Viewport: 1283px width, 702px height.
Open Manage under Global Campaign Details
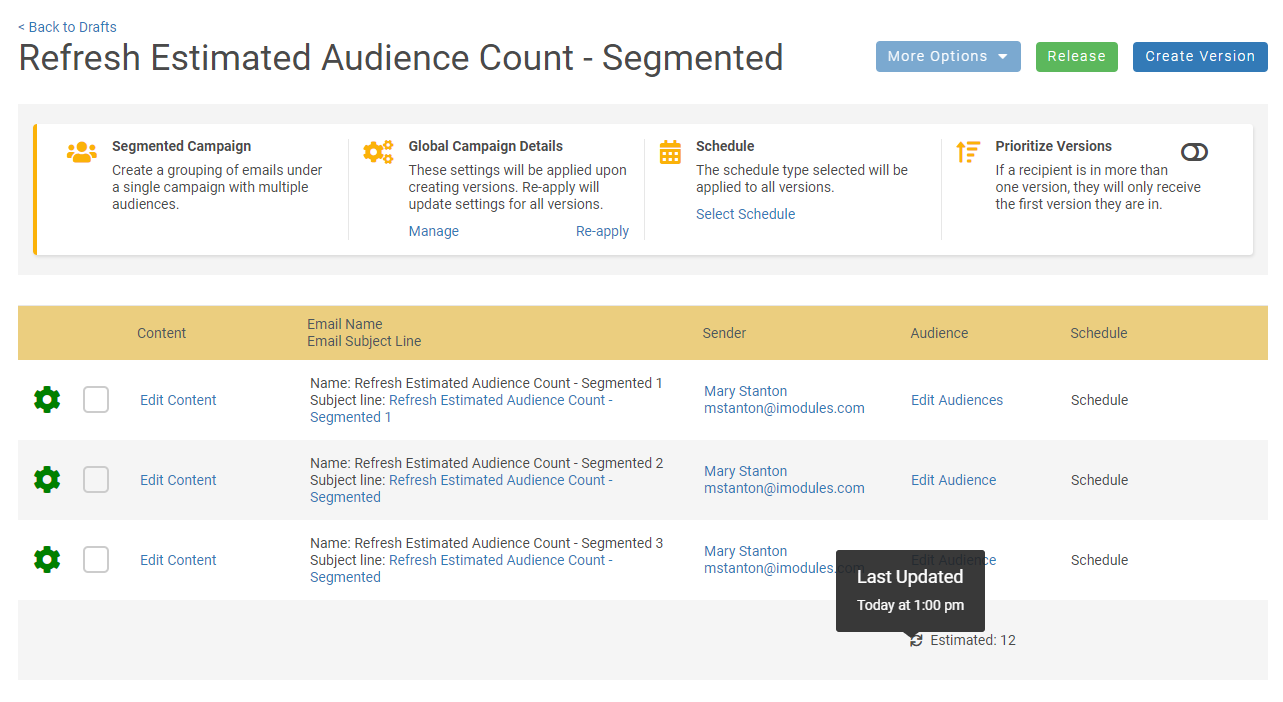pos(433,231)
